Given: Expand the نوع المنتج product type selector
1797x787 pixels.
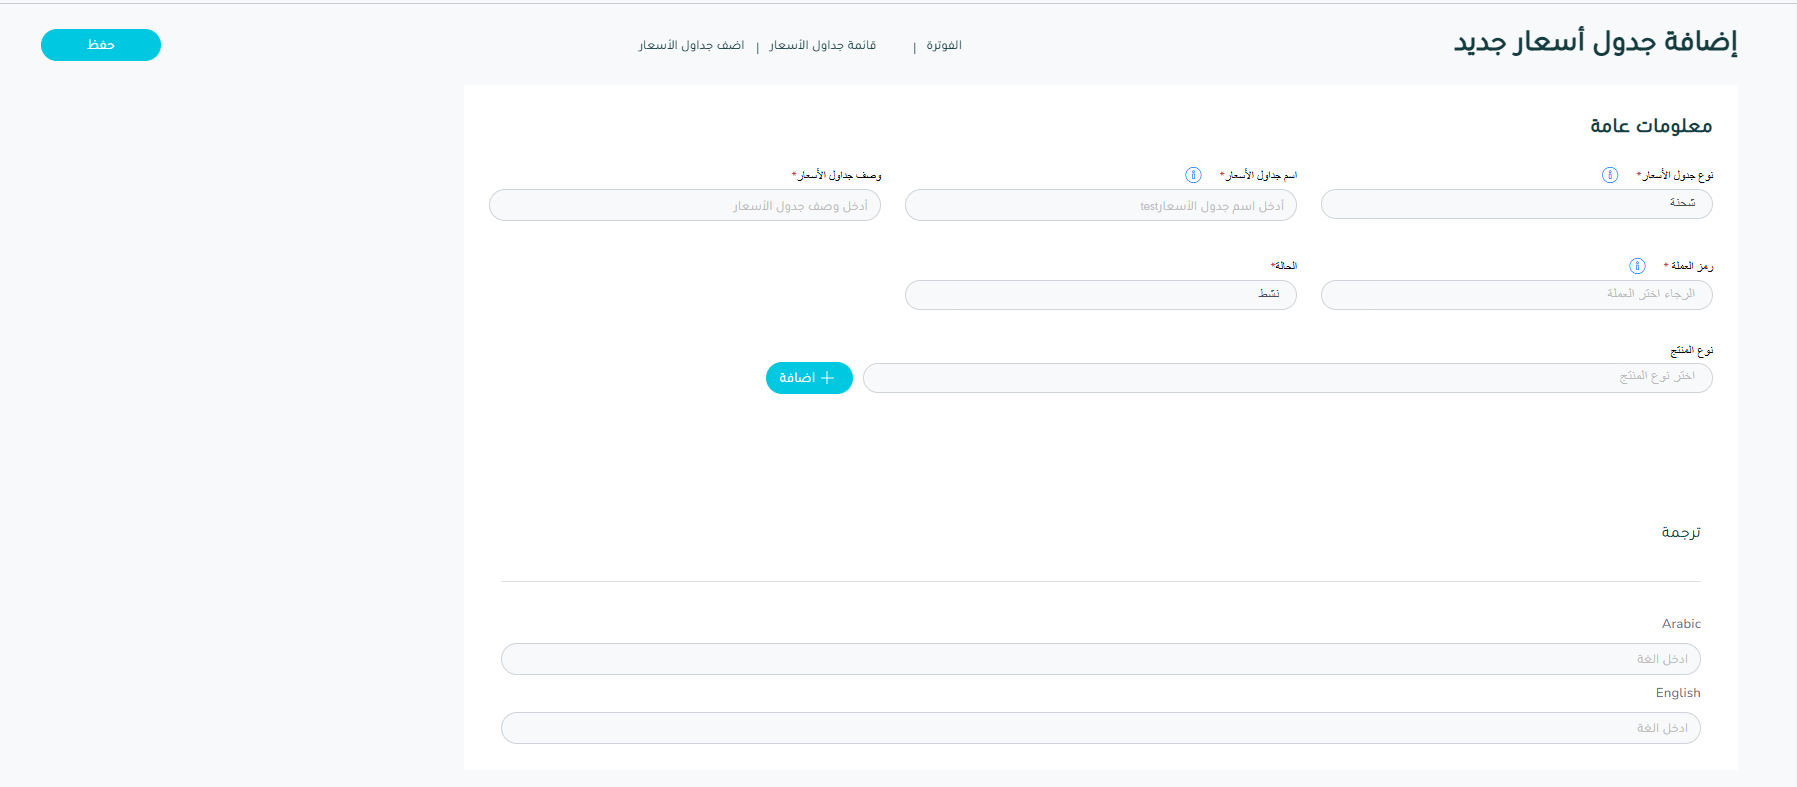Looking at the screenshot, I should click(x=1287, y=378).
